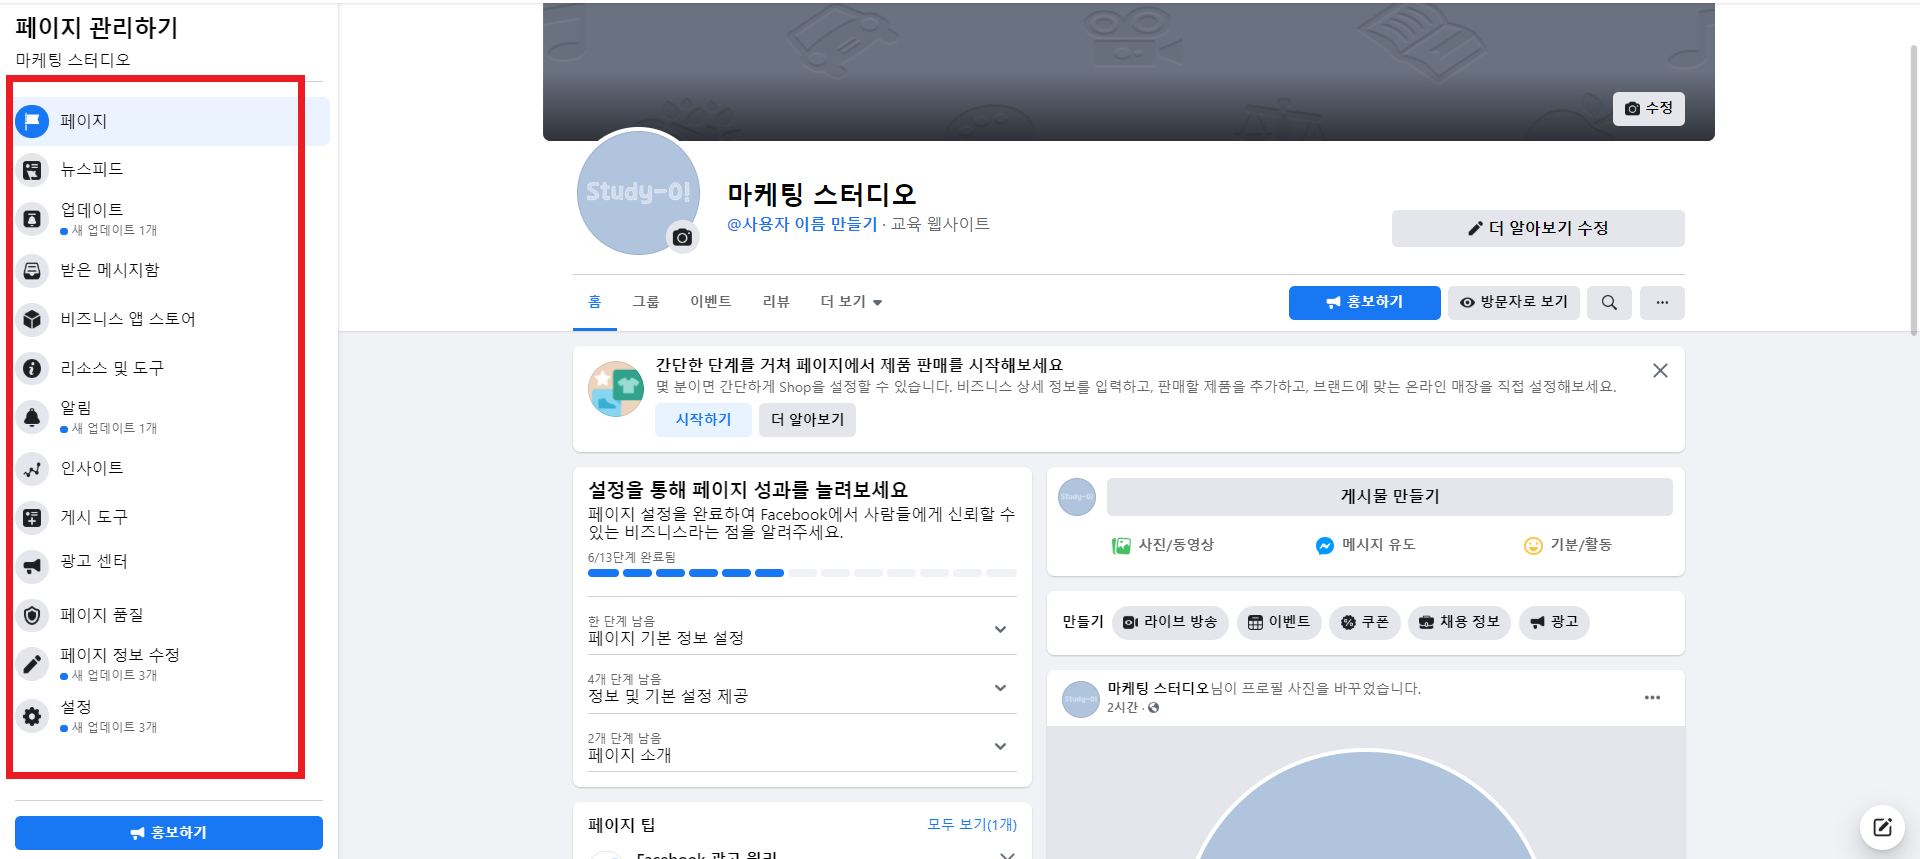Switch to the 홈 tab
1920x859 pixels.
[x=595, y=302]
